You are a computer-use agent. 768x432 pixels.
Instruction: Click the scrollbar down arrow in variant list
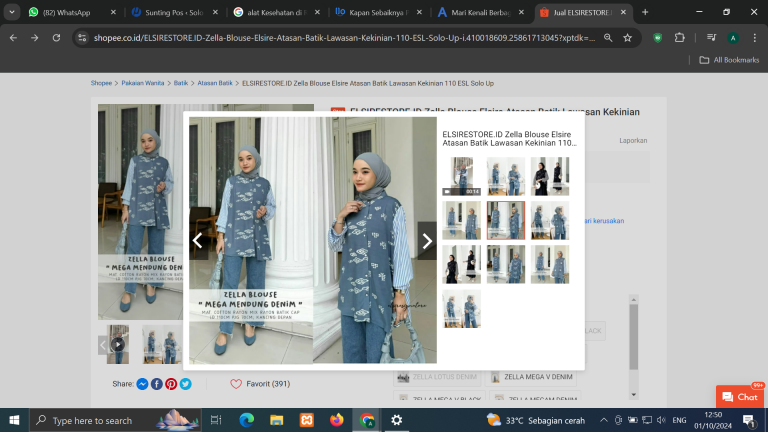(634, 395)
